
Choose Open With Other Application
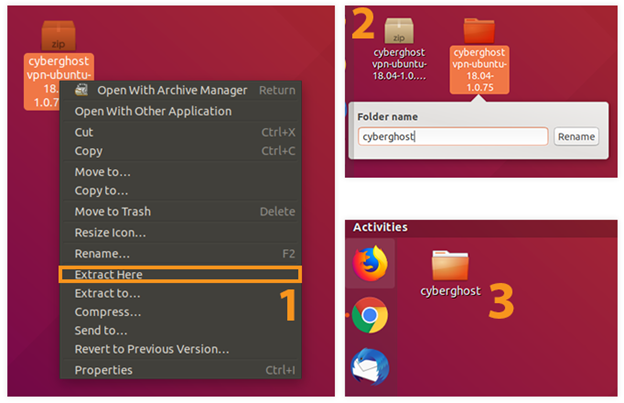point(181,111)
